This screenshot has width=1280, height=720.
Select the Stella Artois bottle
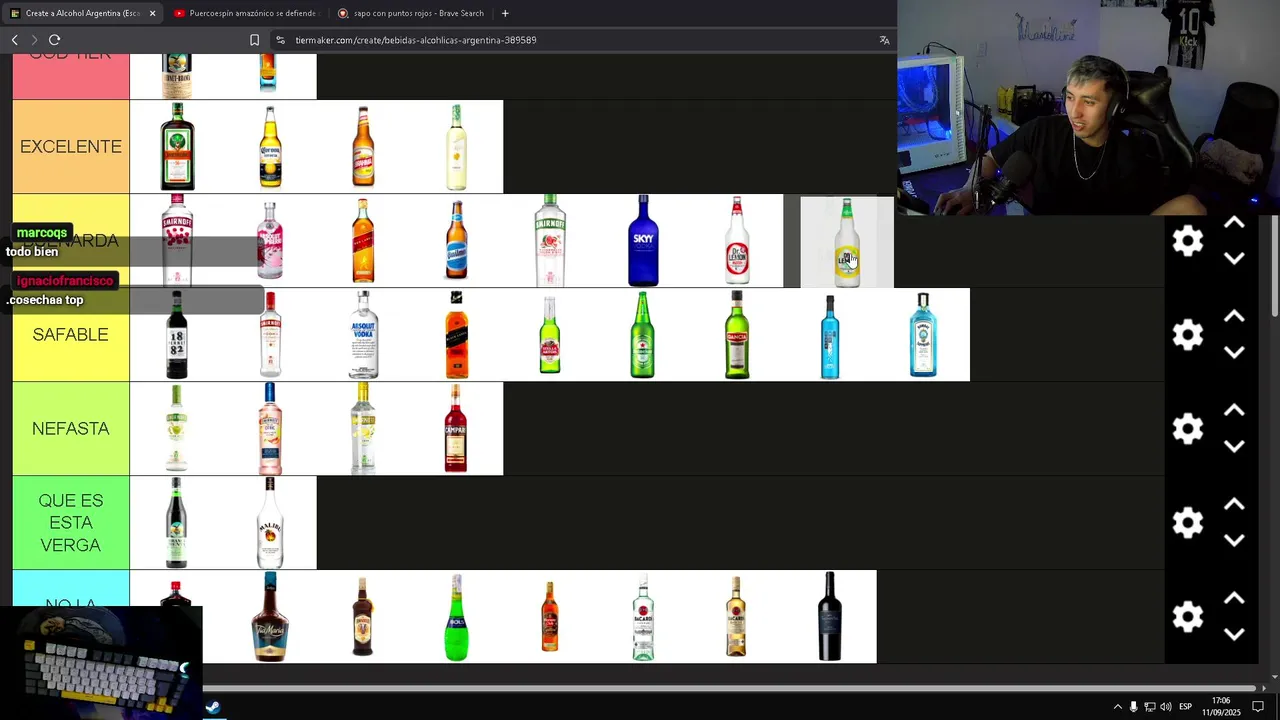click(550, 335)
